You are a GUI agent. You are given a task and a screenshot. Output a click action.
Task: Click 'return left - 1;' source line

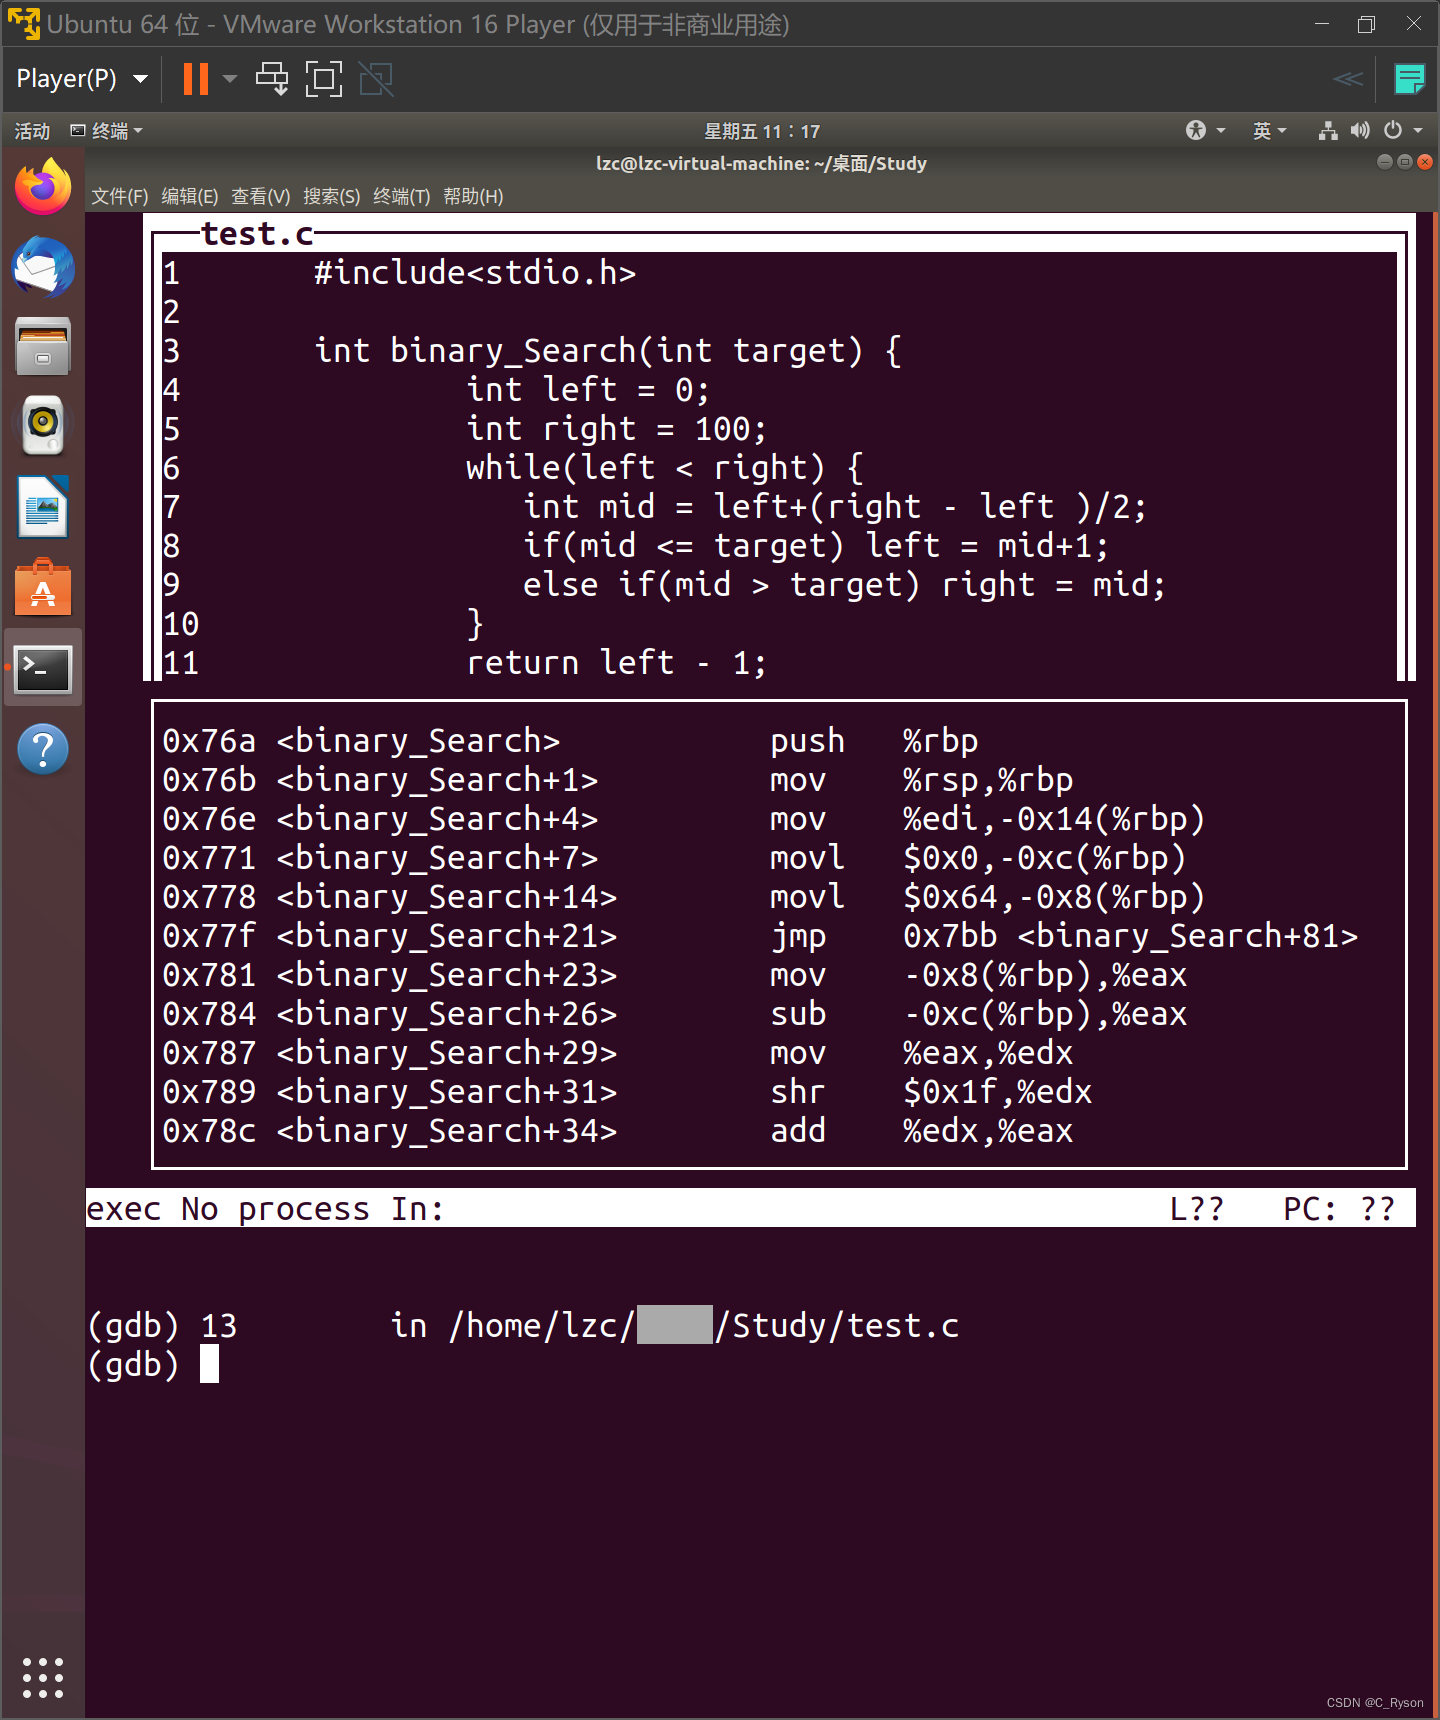click(x=617, y=663)
